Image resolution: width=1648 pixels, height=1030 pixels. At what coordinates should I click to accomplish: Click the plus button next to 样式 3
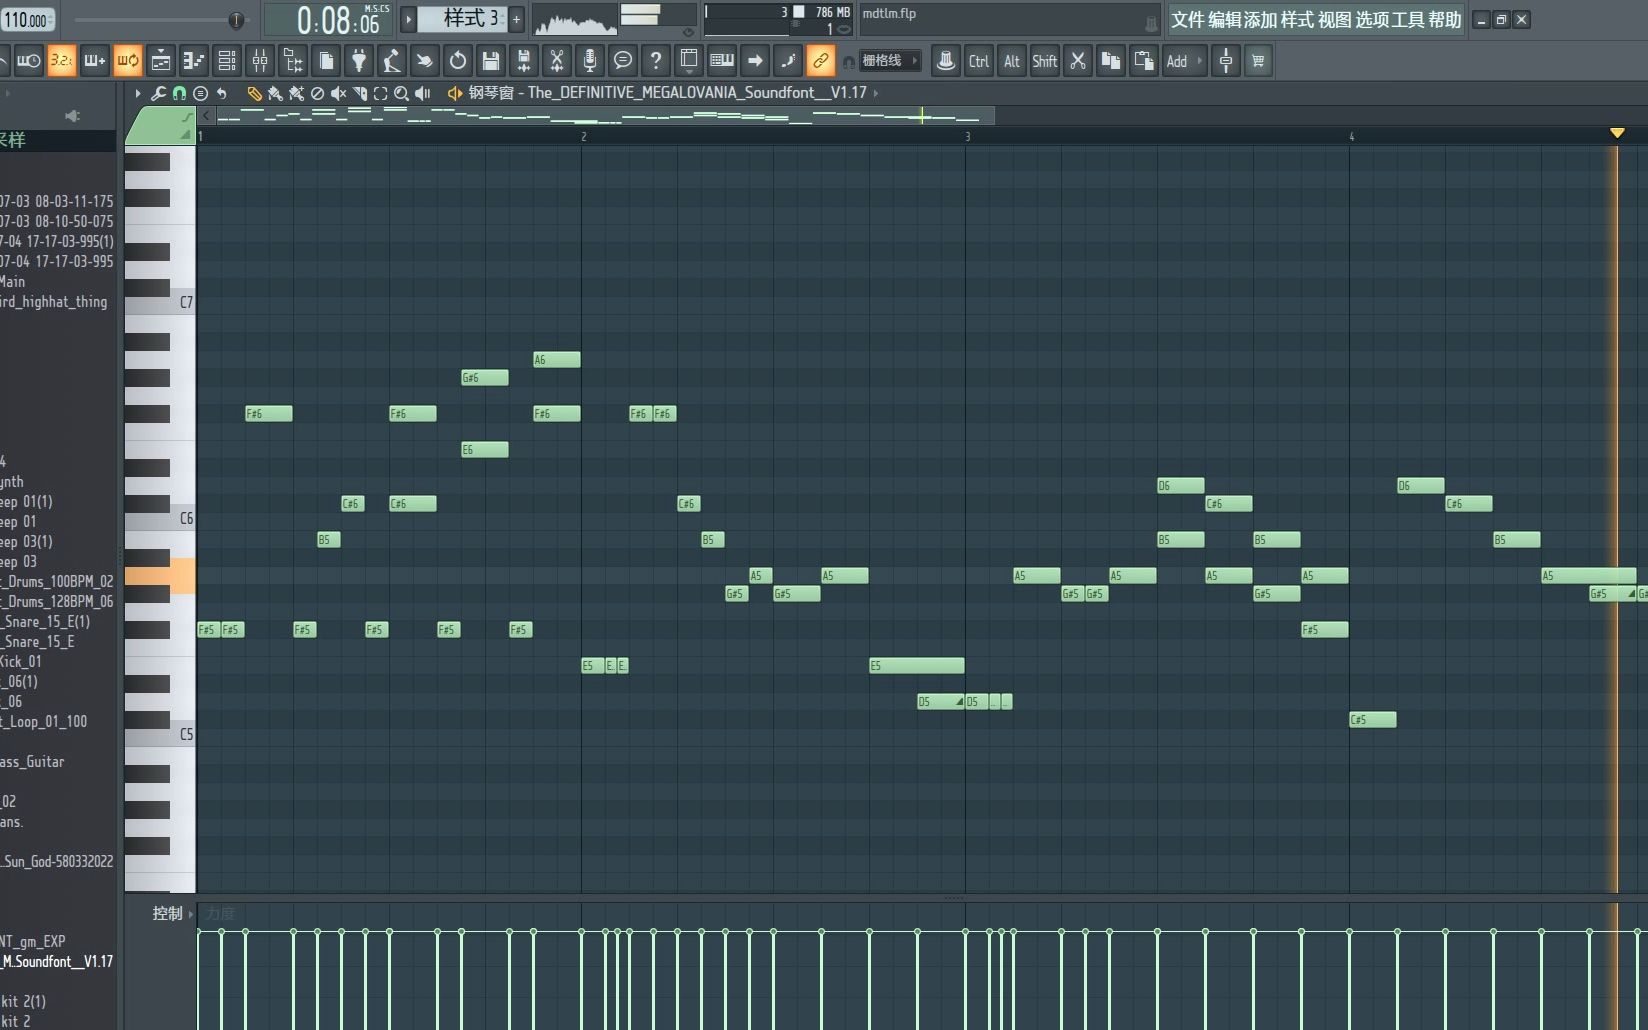517,19
